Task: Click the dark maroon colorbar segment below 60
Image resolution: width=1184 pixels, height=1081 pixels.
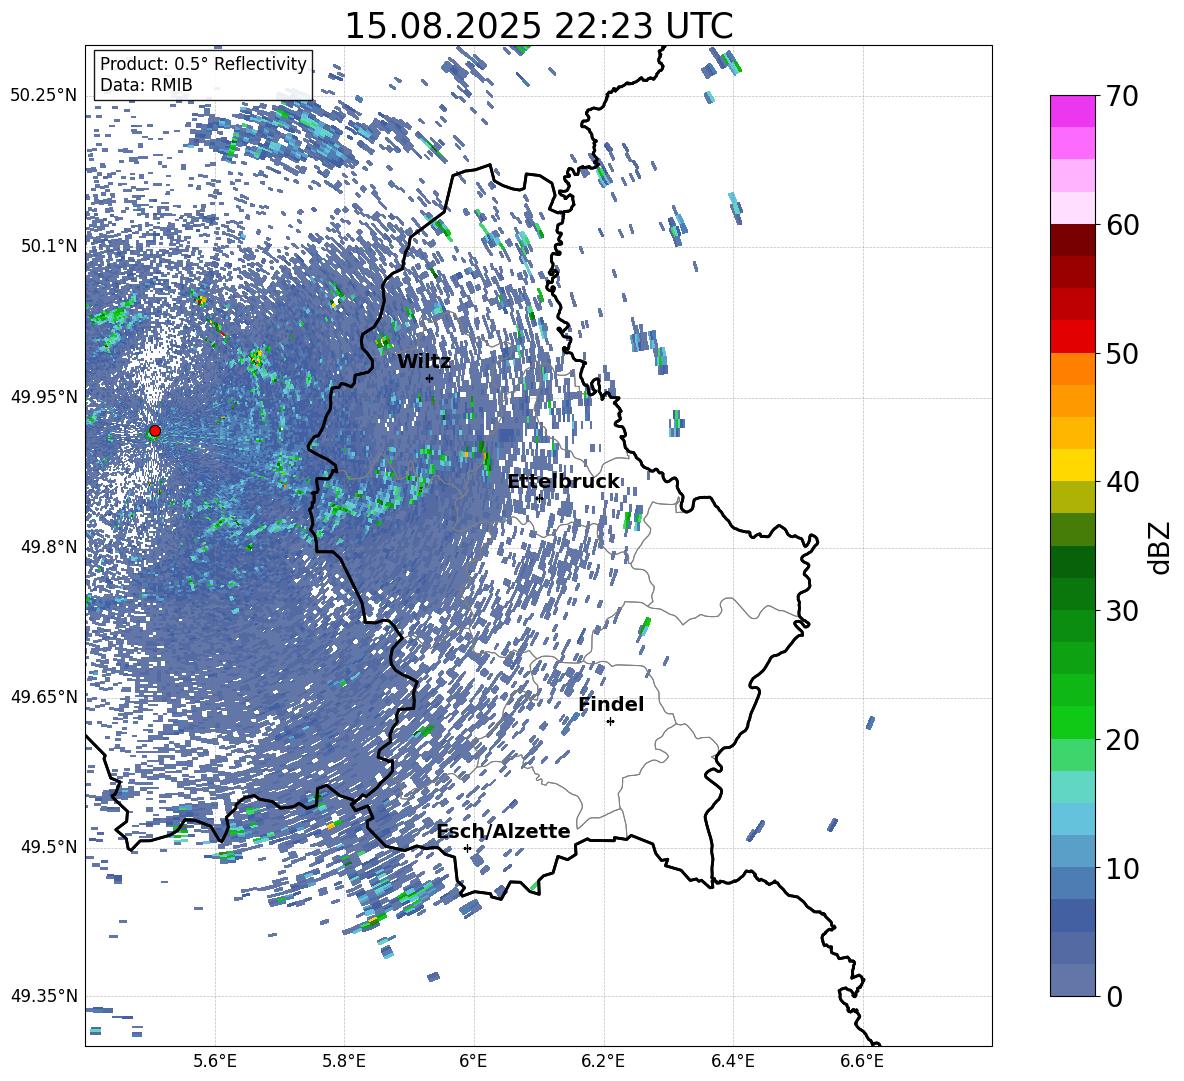Action: (1072, 241)
